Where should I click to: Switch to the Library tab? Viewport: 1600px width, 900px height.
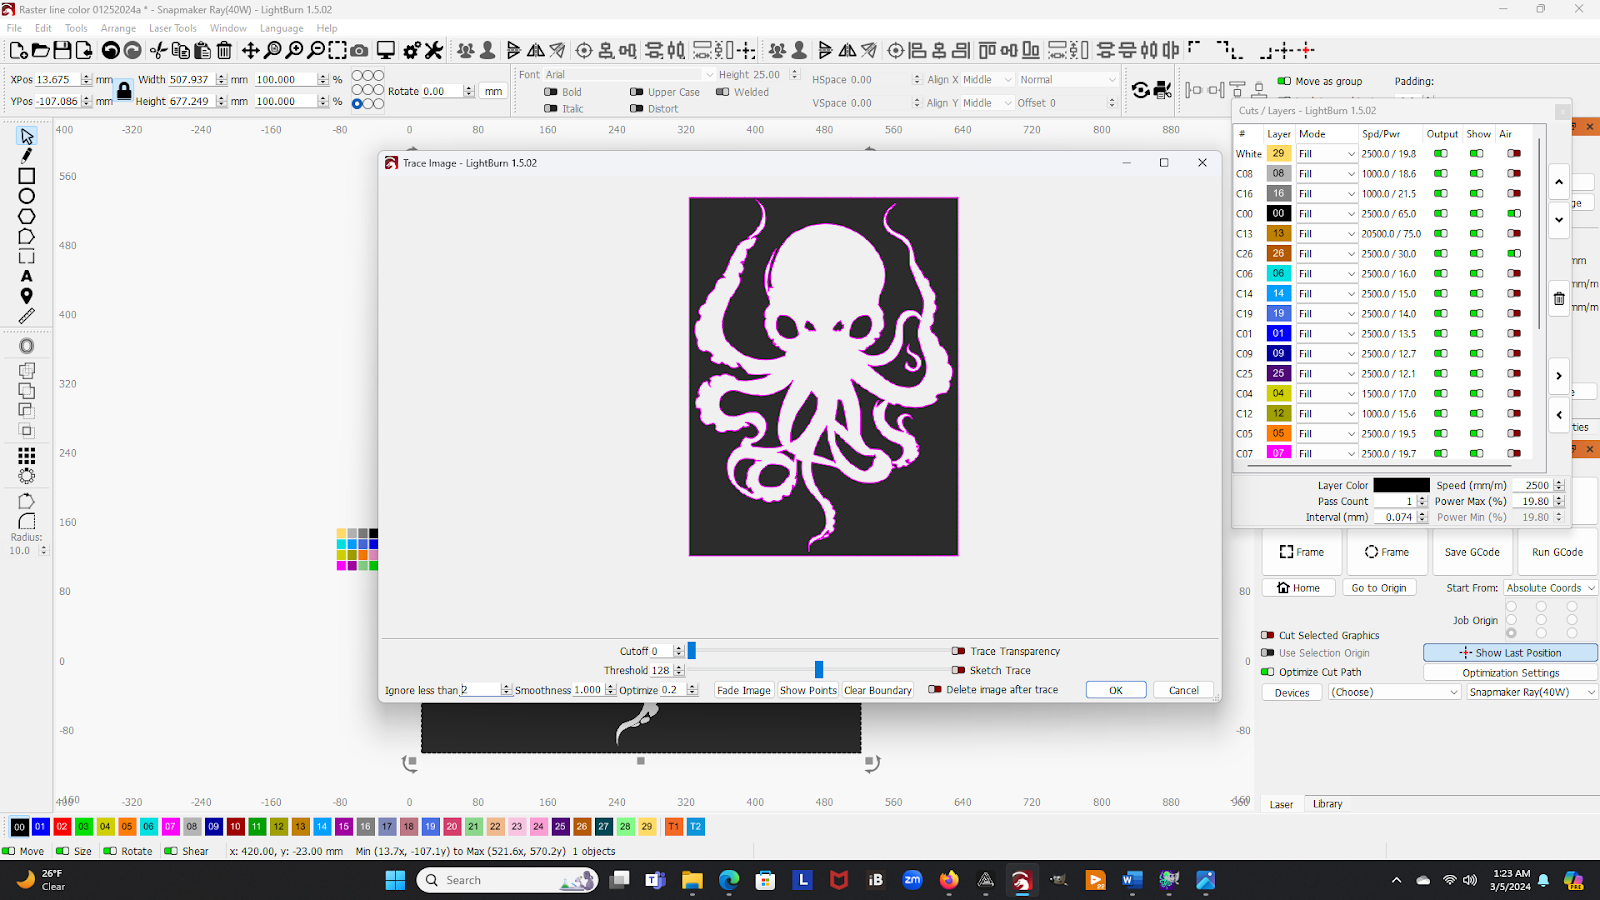[x=1327, y=804]
